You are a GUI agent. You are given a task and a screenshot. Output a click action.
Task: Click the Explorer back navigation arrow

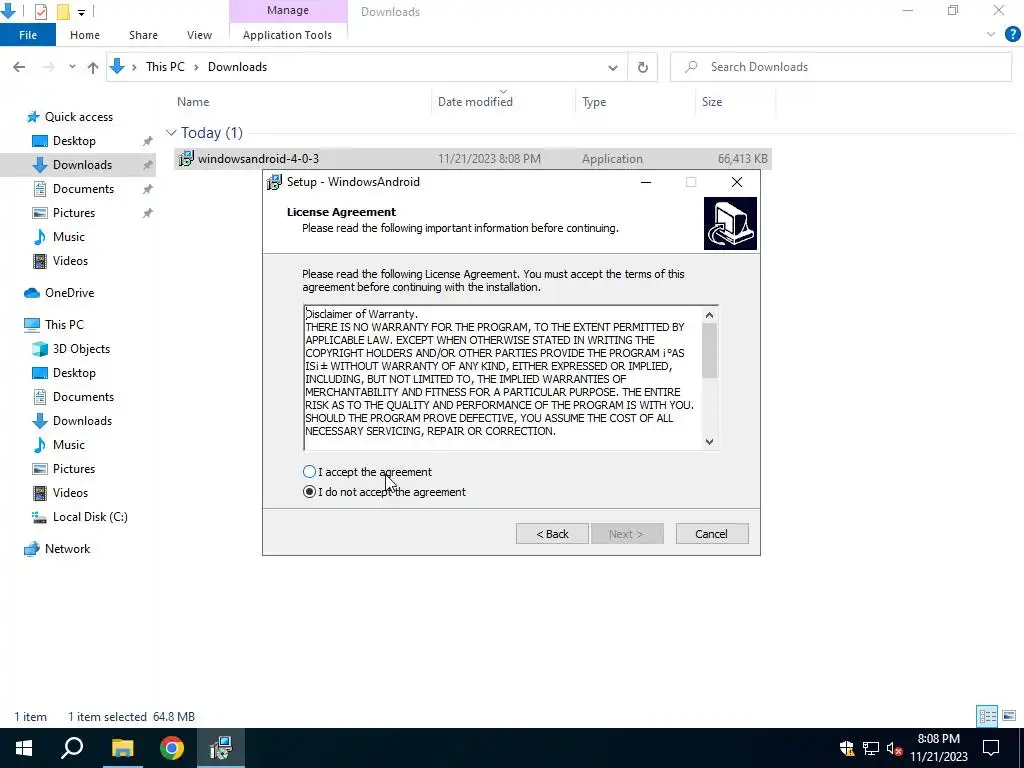[x=19, y=67]
